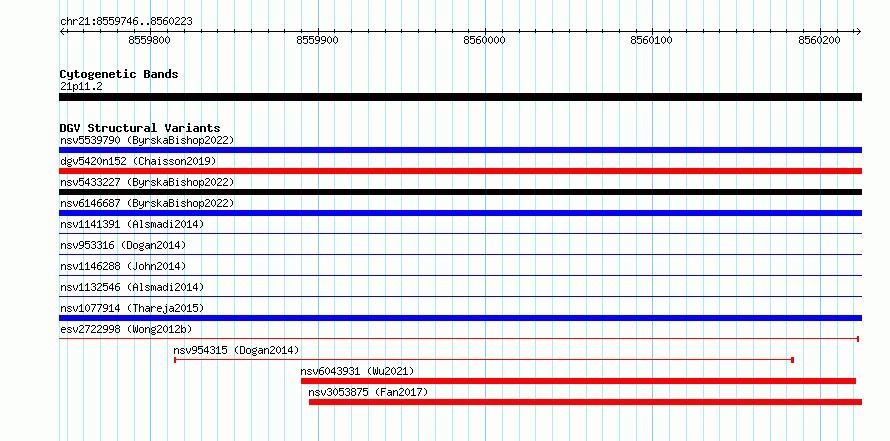Open nsv1132546 (Alsmadi2014) variant label
The image size is (890, 441).
click(132, 287)
